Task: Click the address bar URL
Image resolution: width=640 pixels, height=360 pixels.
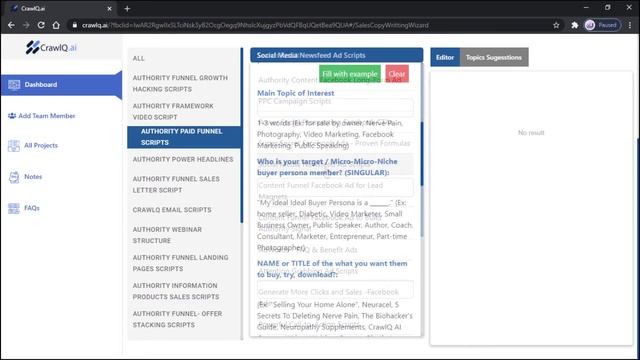Action: [255, 25]
